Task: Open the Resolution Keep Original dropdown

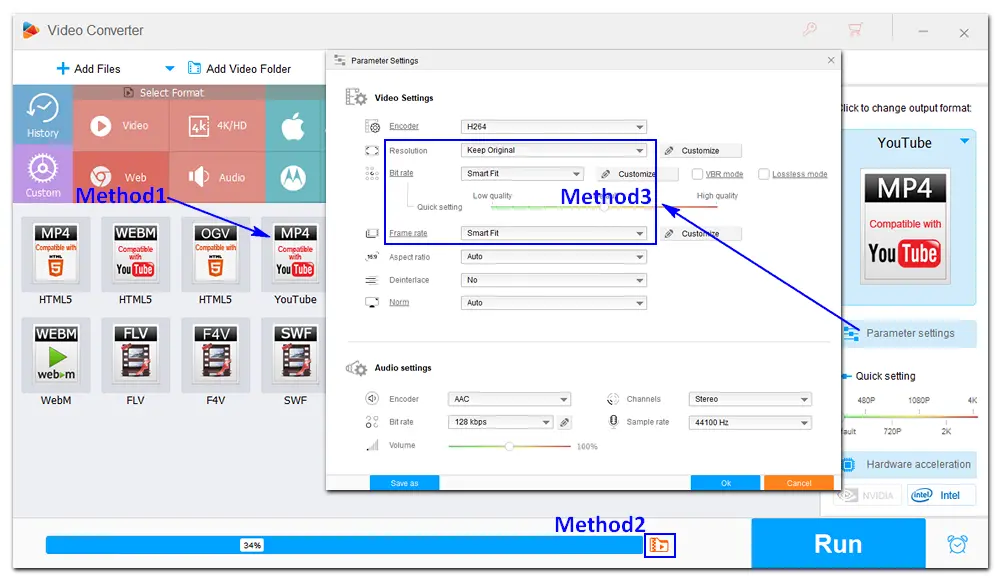Action: (554, 150)
